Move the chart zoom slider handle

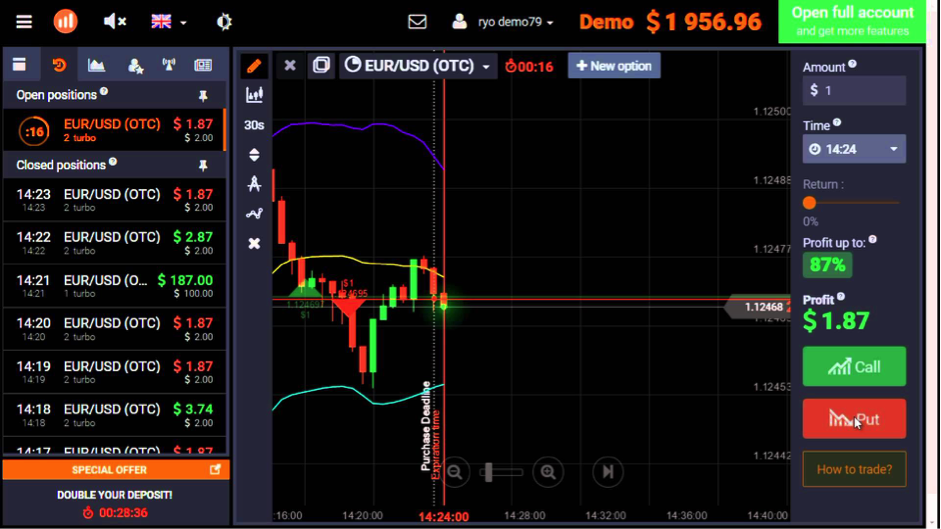[489, 473]
